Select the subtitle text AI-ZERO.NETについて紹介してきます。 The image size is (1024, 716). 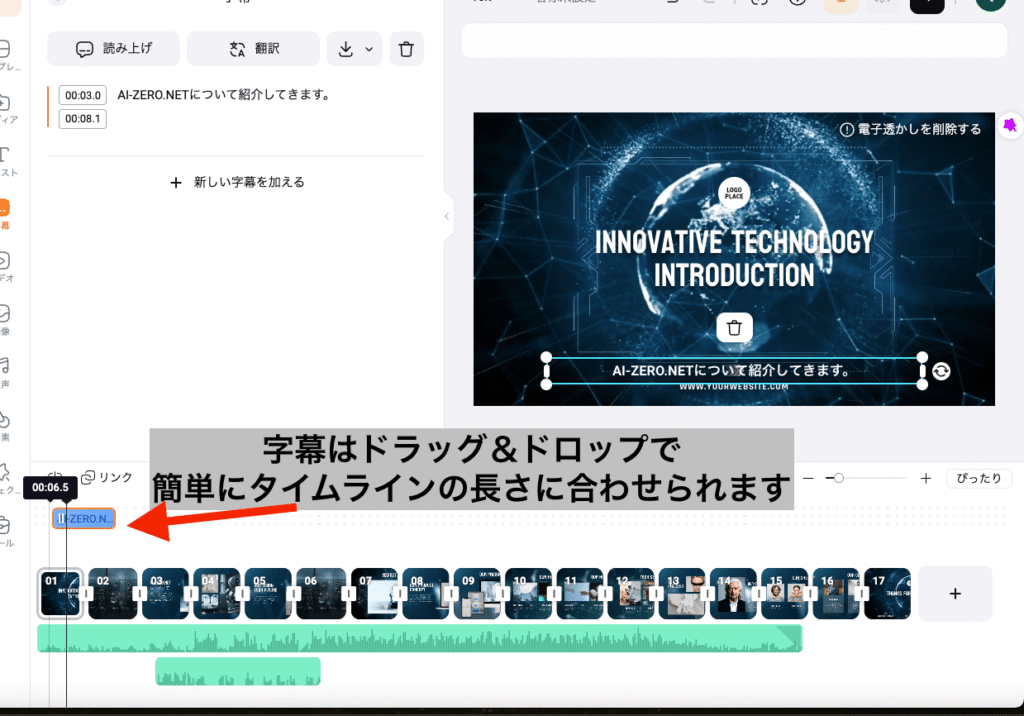click(x=224, y=95)
